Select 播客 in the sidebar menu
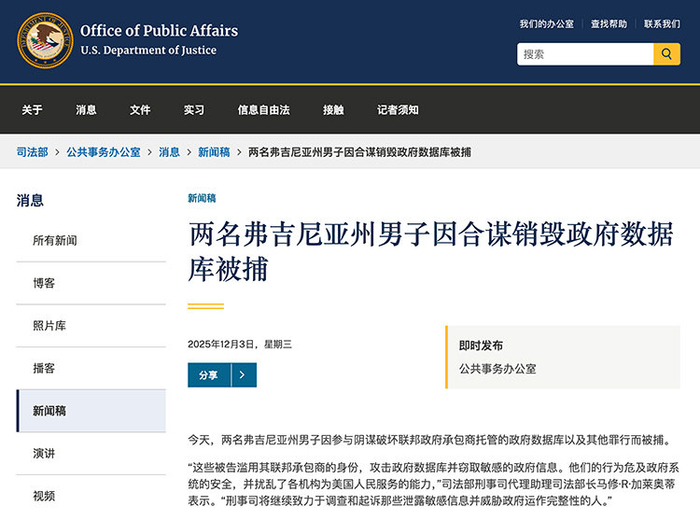 pyautogui.click(x=44, y=368)
